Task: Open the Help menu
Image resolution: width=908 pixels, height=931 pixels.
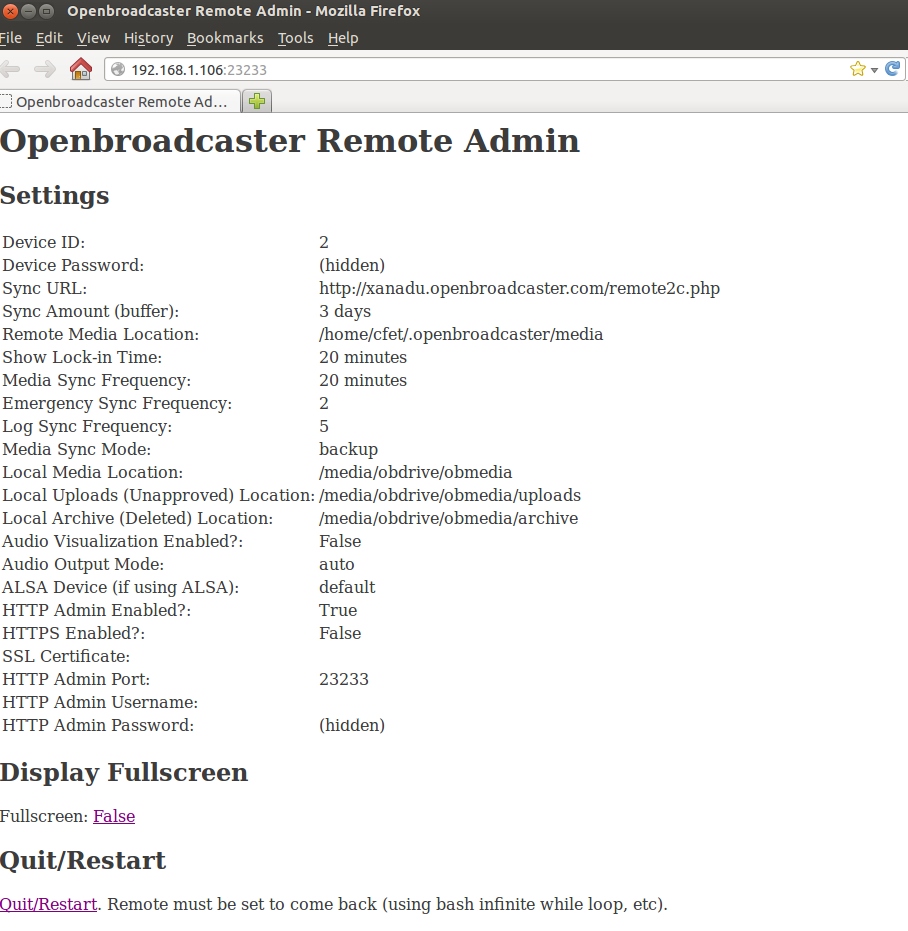Action: pyautogui.click(x=343, y=38)
